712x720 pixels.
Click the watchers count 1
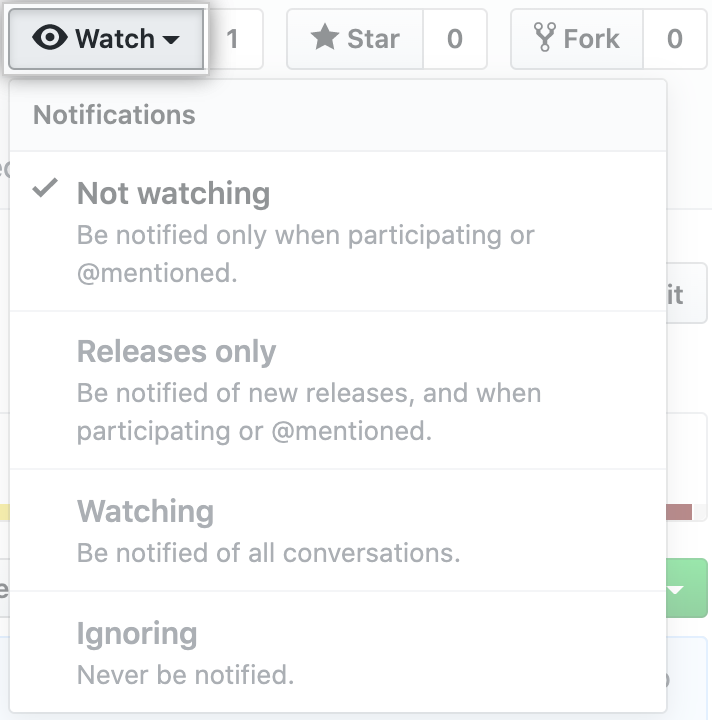point(234,39)
